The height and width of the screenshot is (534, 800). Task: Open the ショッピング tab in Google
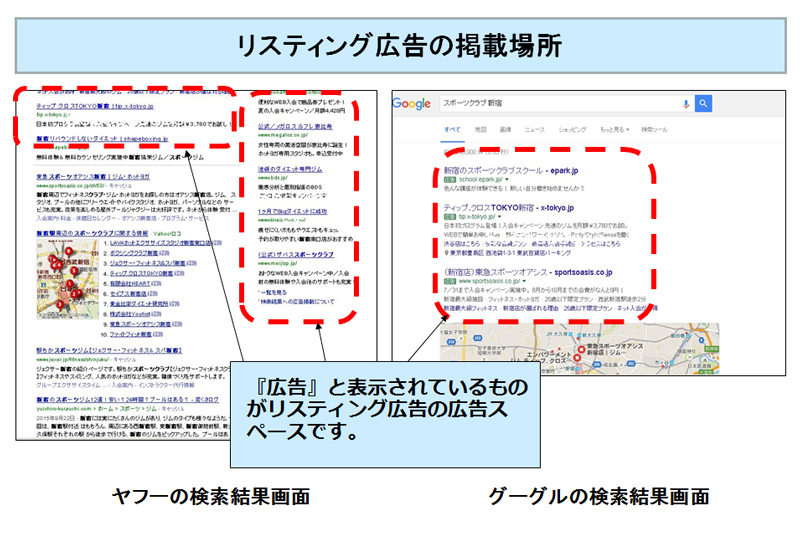[572, 130]
